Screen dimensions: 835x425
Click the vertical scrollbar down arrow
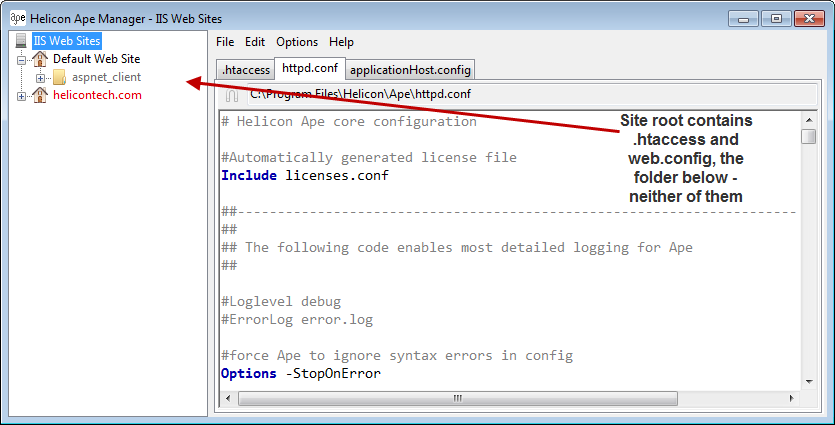pyautogui.click(x=808, y=382)
